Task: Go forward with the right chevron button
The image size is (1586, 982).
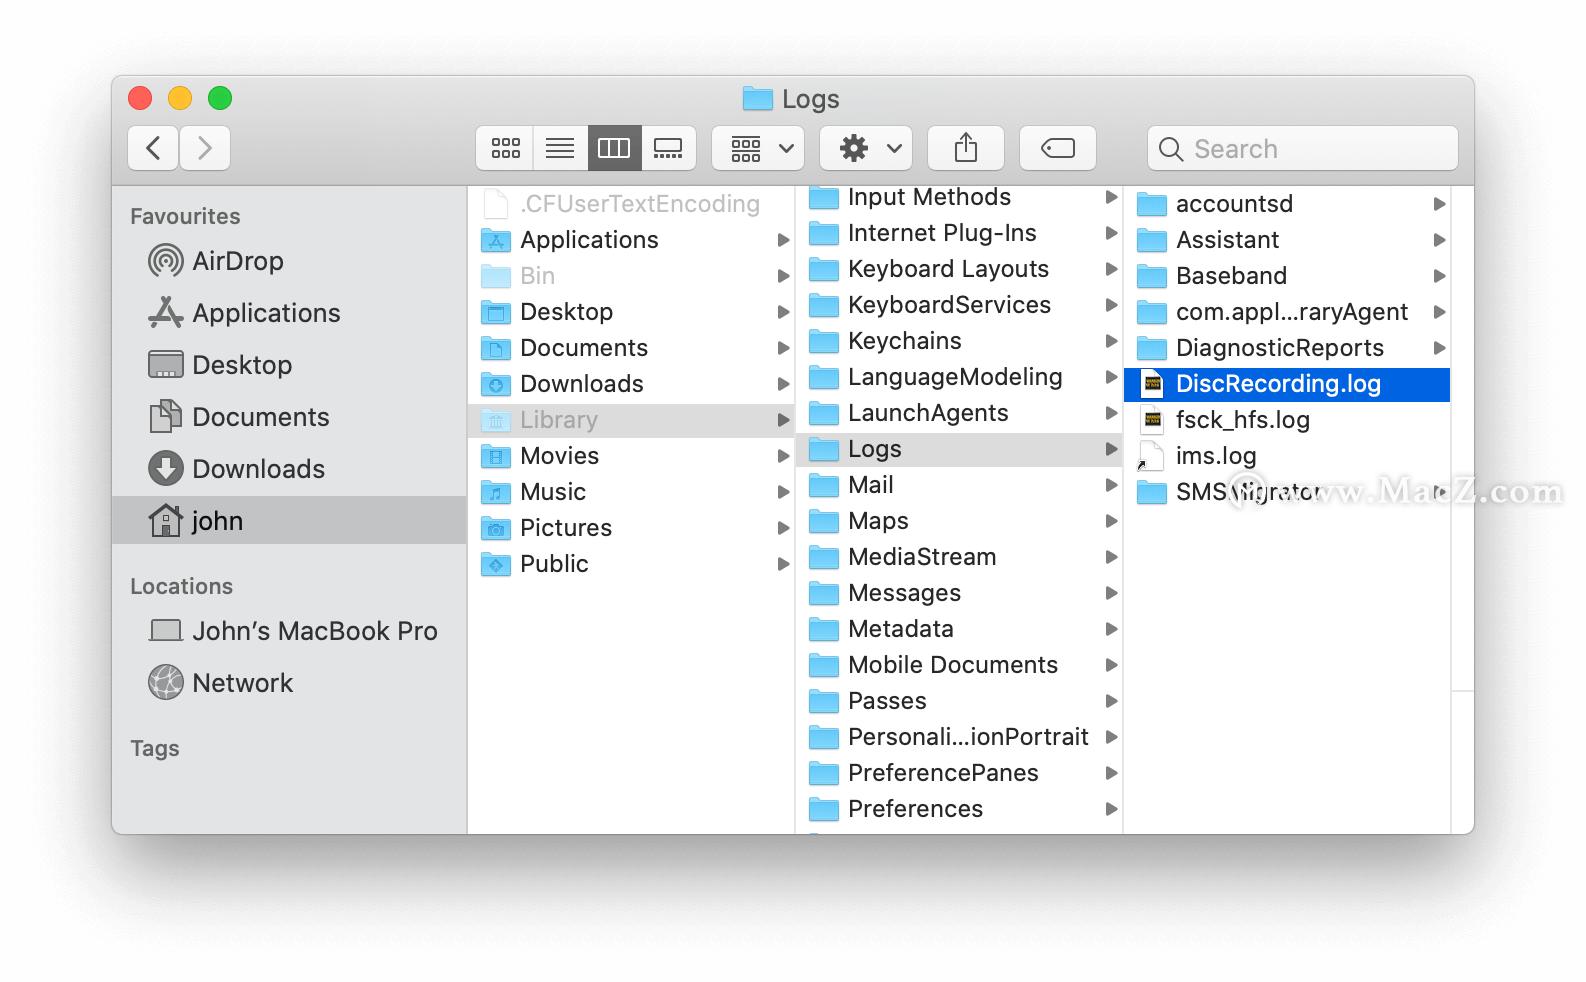Action: (205, 148)
